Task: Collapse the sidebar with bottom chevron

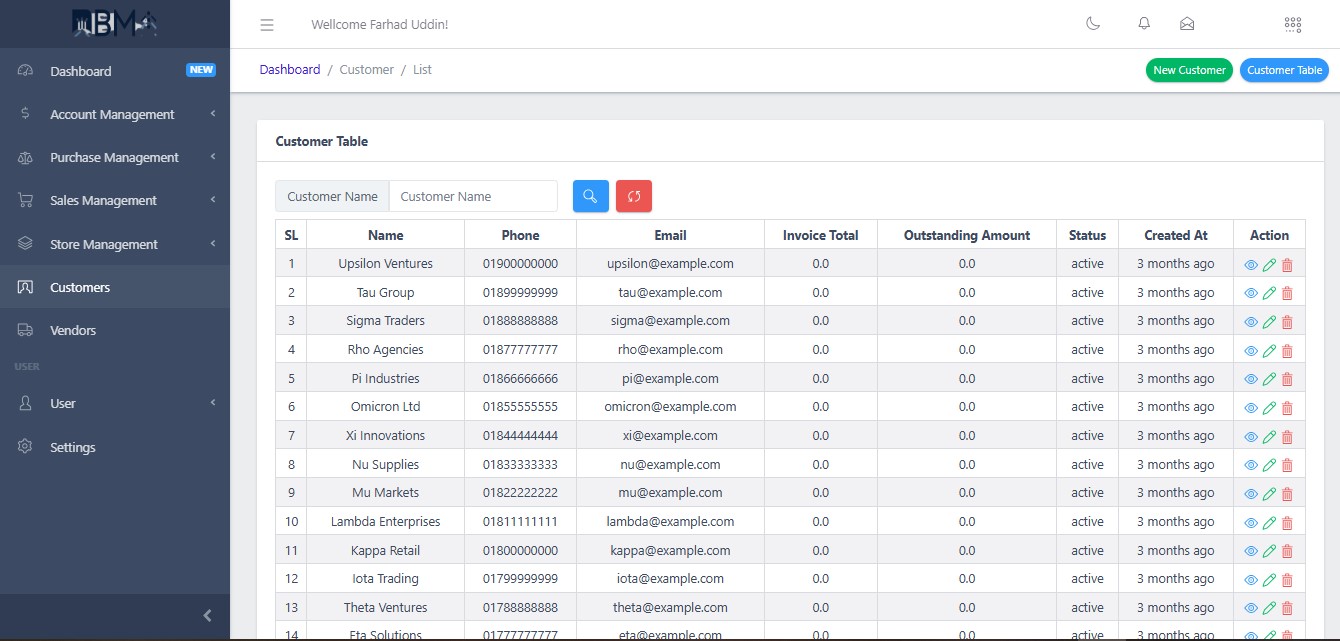Action: click(x=207, y=616)
